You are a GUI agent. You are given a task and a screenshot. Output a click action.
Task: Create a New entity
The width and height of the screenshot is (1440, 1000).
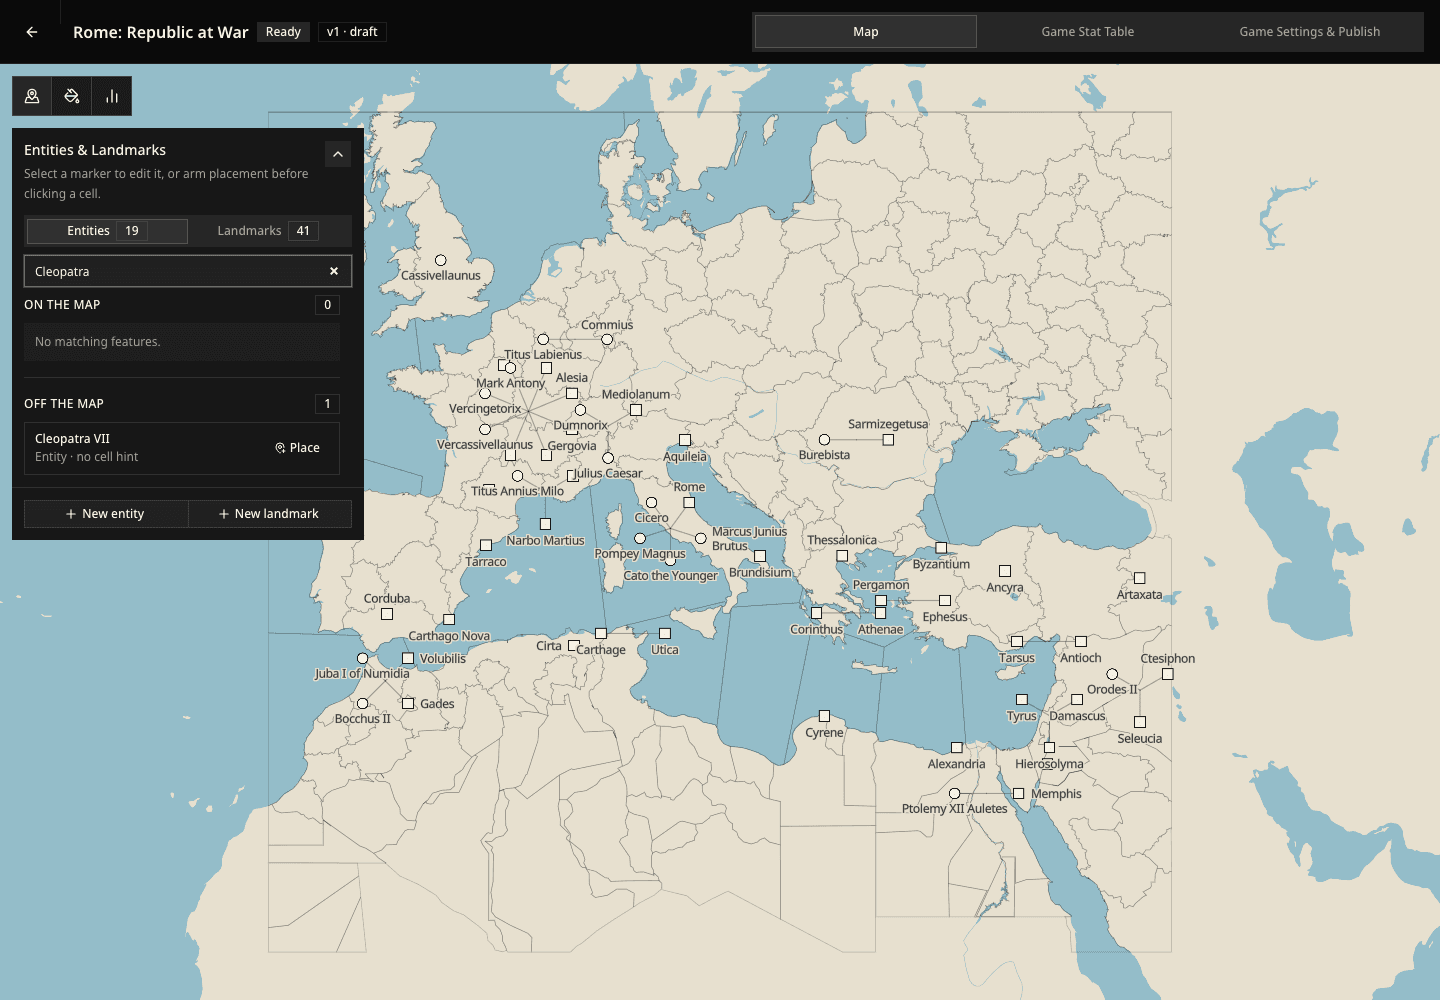coord(106,514)
